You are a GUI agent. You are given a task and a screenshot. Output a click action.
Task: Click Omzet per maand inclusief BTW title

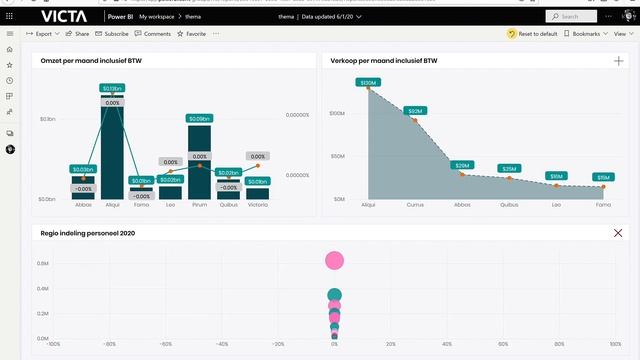click(91, 61)
